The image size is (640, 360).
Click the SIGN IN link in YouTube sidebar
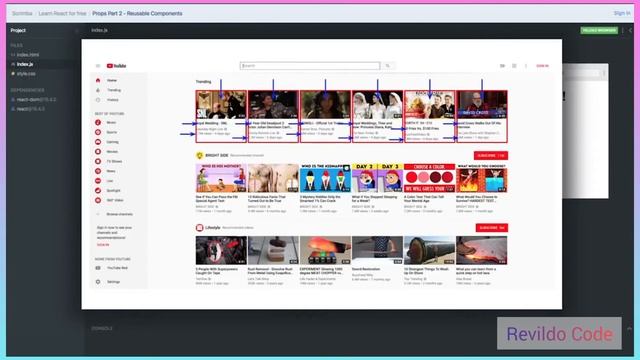click(x=103, y=245)
